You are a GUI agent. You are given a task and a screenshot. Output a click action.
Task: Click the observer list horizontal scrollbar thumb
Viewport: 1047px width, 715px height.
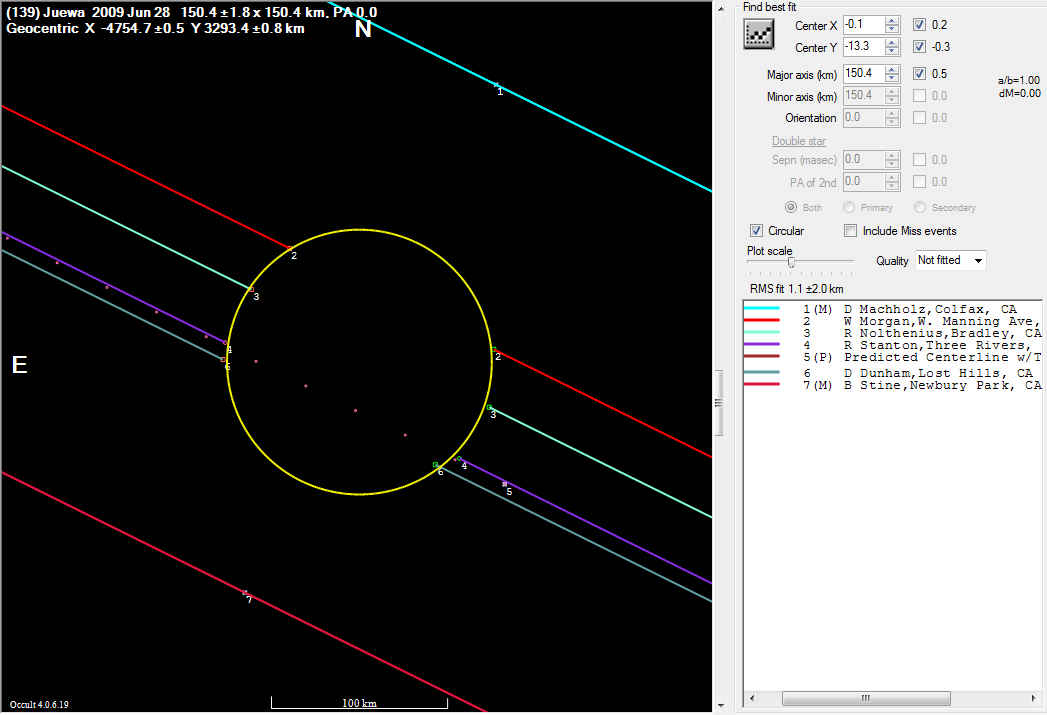[866, 698]
